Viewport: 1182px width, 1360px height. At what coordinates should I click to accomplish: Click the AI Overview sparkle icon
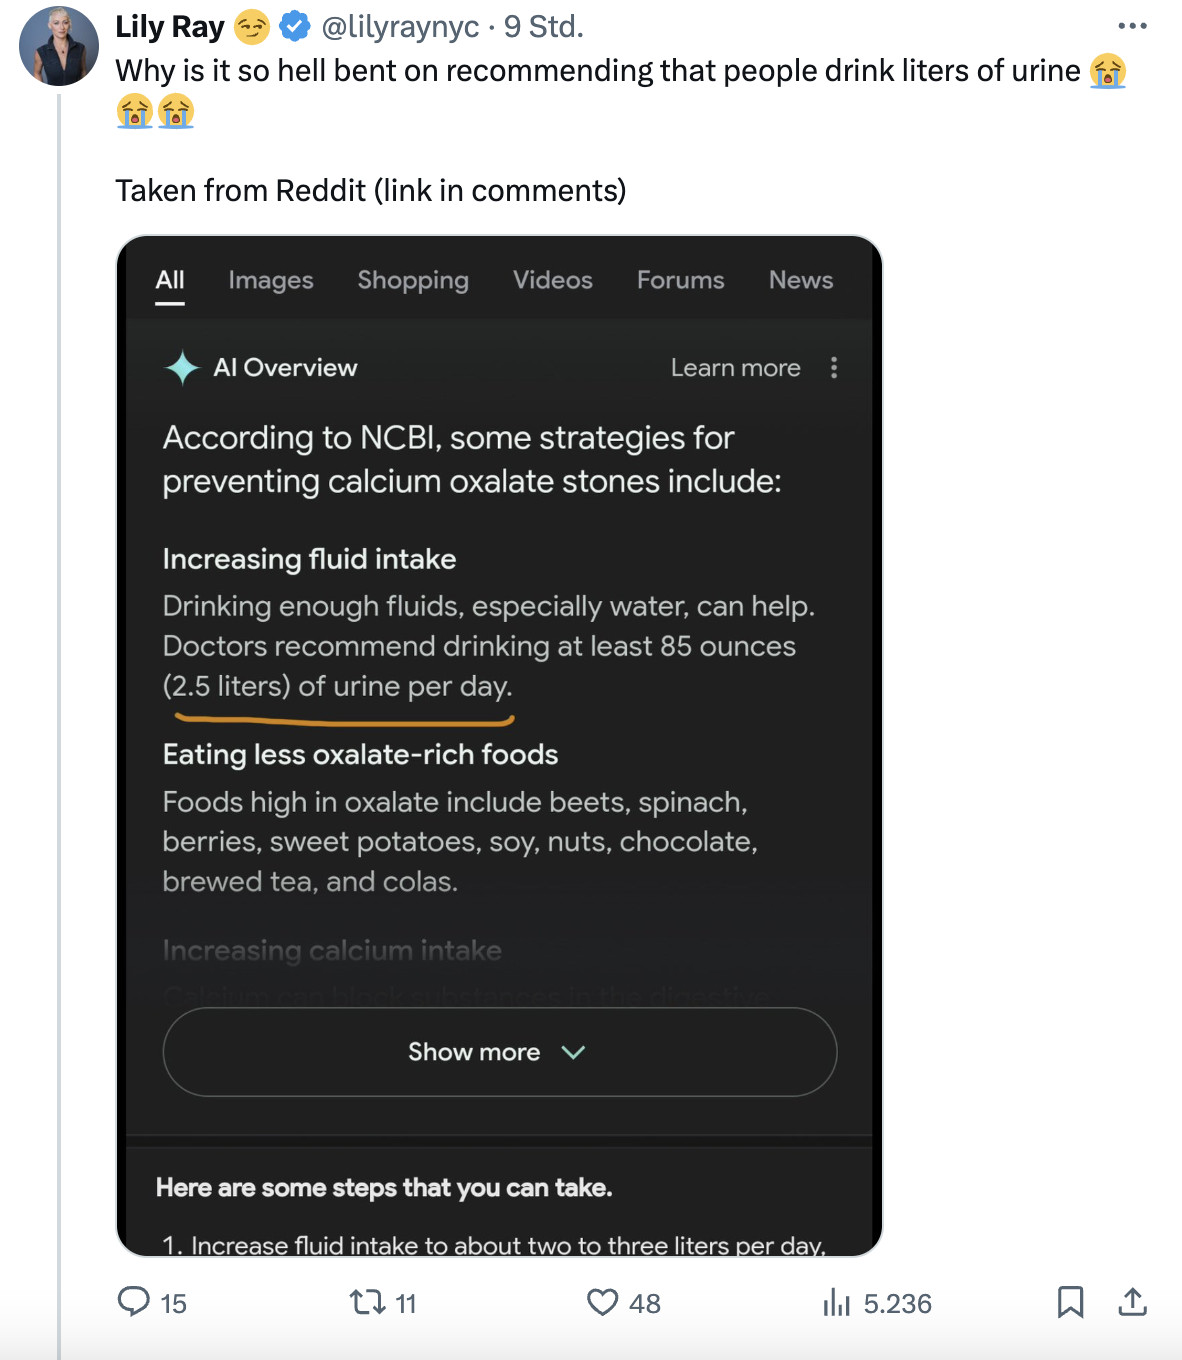coord(182,368)
